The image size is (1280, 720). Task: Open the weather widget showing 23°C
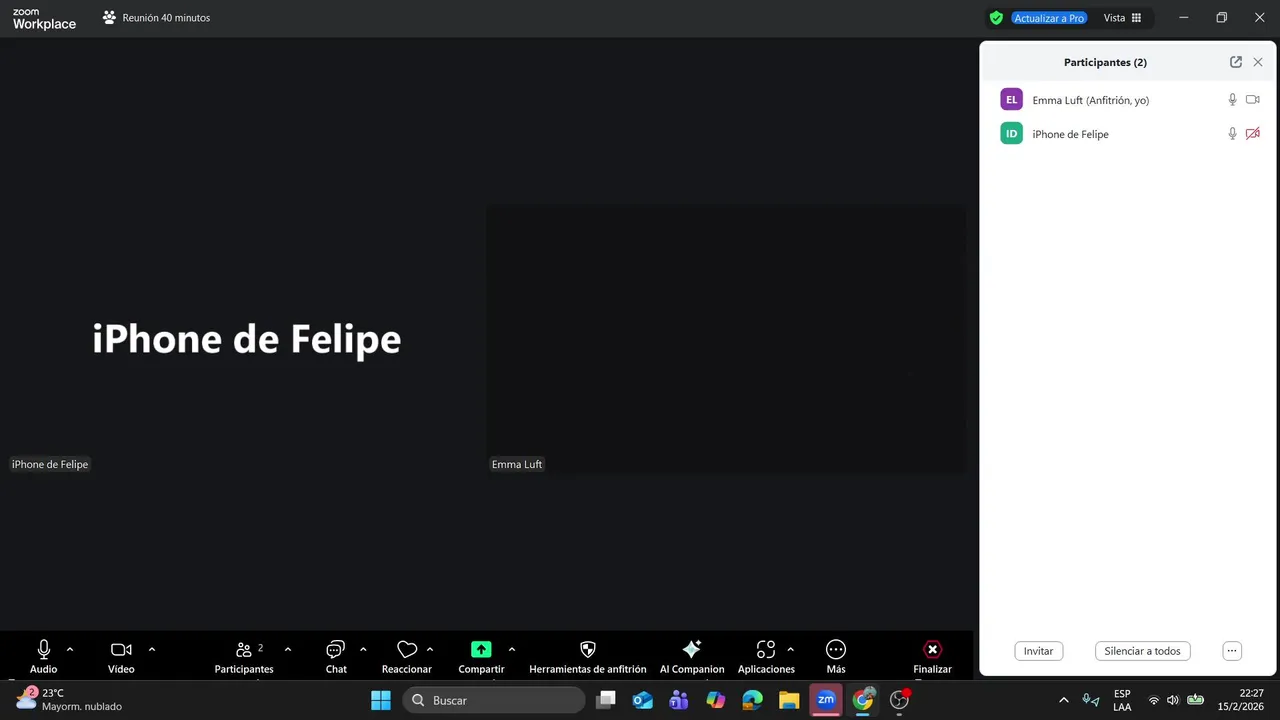coord(68,699)
